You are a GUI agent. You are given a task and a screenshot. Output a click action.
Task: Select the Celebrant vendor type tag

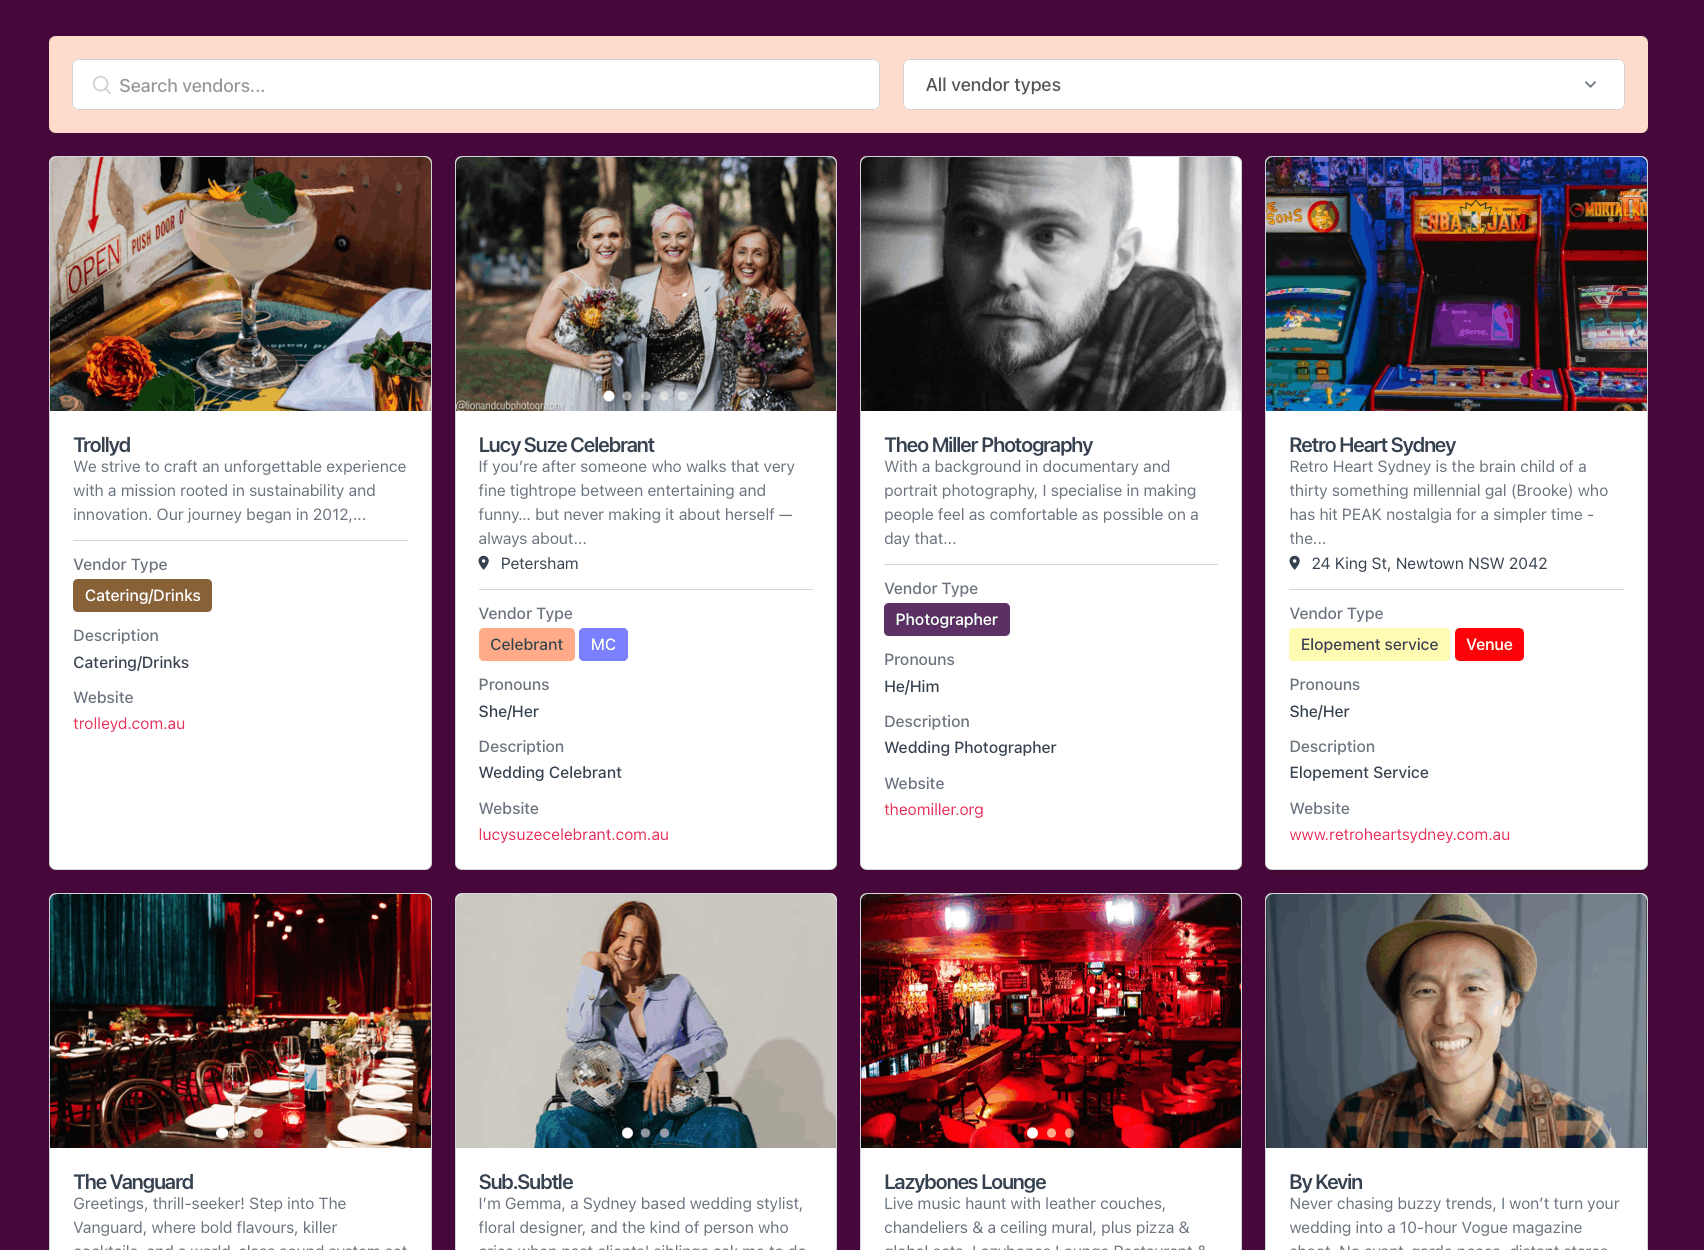[527, 644]
